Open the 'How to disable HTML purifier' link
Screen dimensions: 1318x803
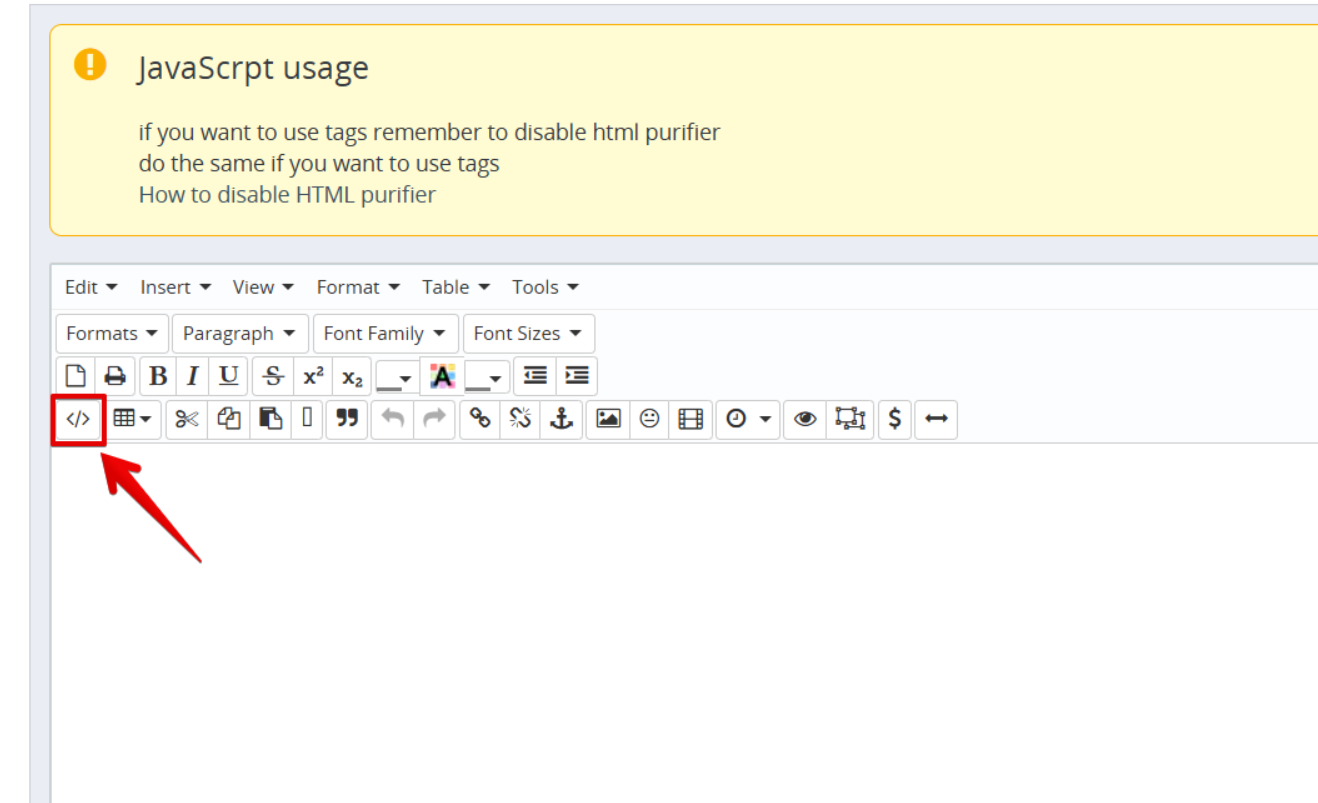pyautogui.click(x=287, y=194)
